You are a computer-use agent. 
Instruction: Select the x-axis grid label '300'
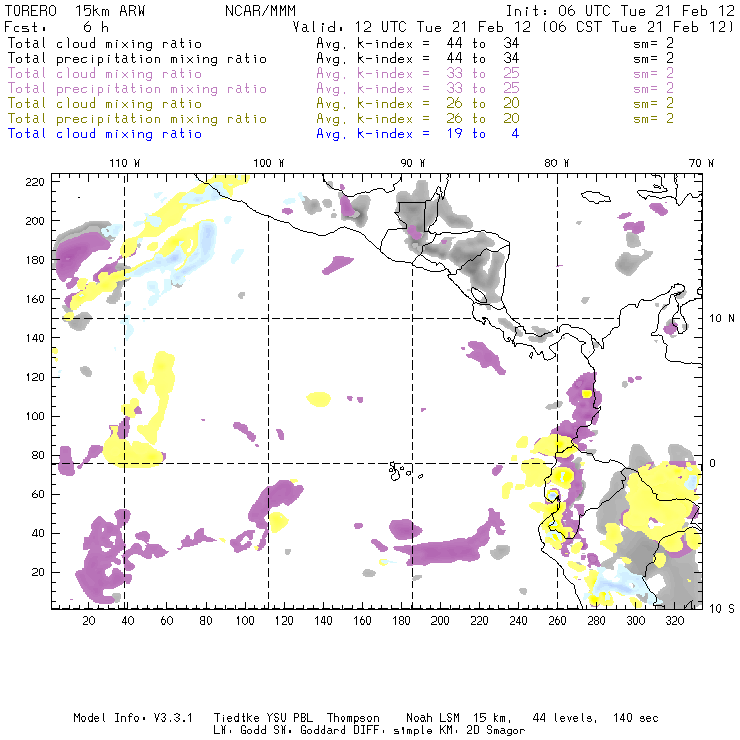pos(635,621)
